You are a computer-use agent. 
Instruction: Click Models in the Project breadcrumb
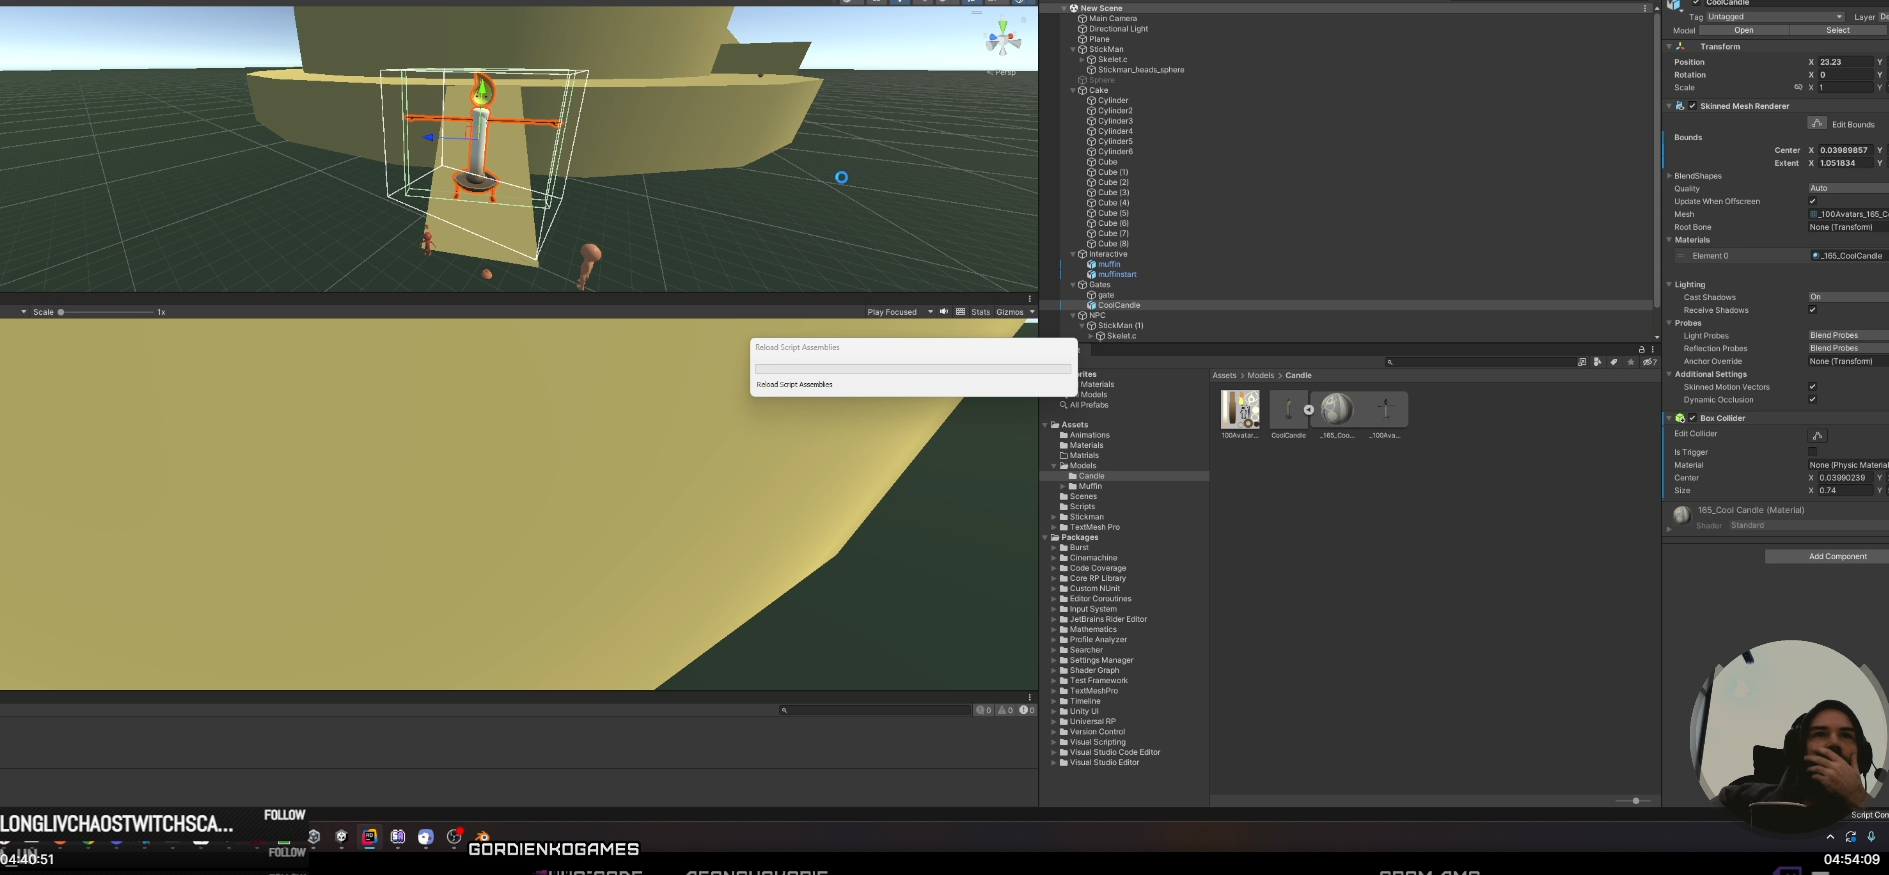[x=1260, y=376]
